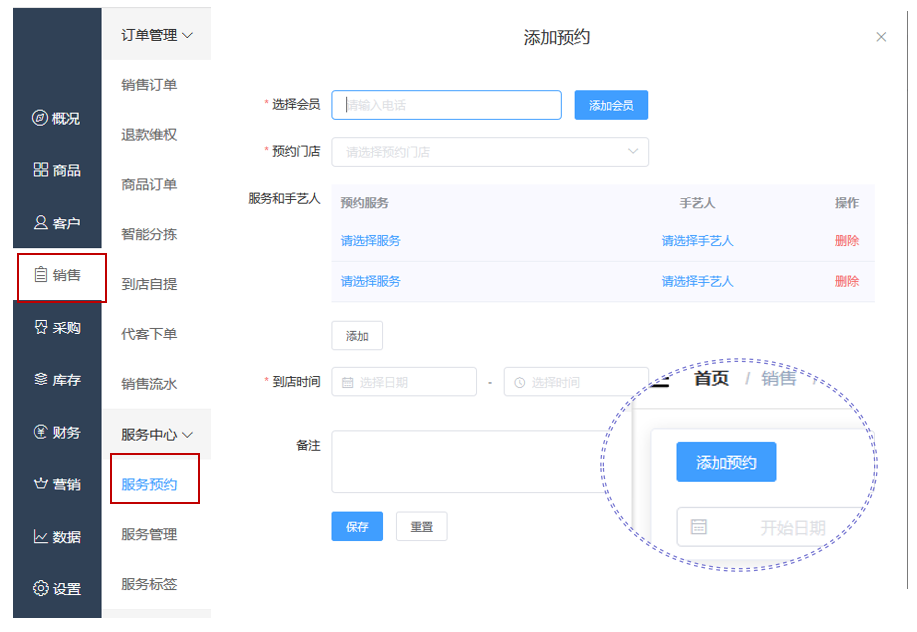Click the 手艺人 column header
The image size is (917, 632).
[697, 202]
